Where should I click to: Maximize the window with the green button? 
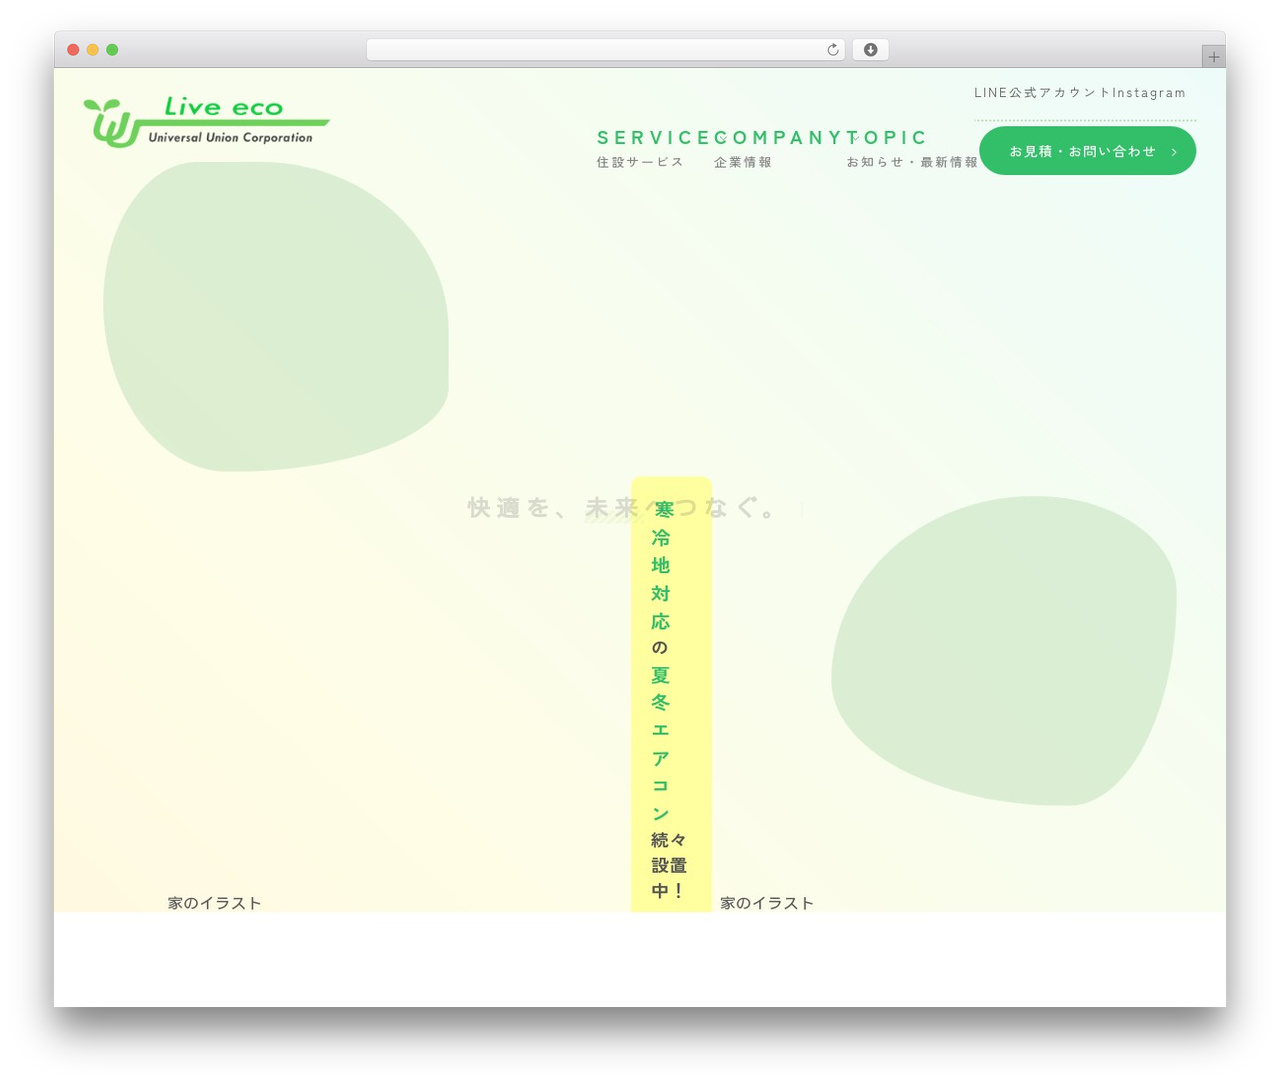112,50
